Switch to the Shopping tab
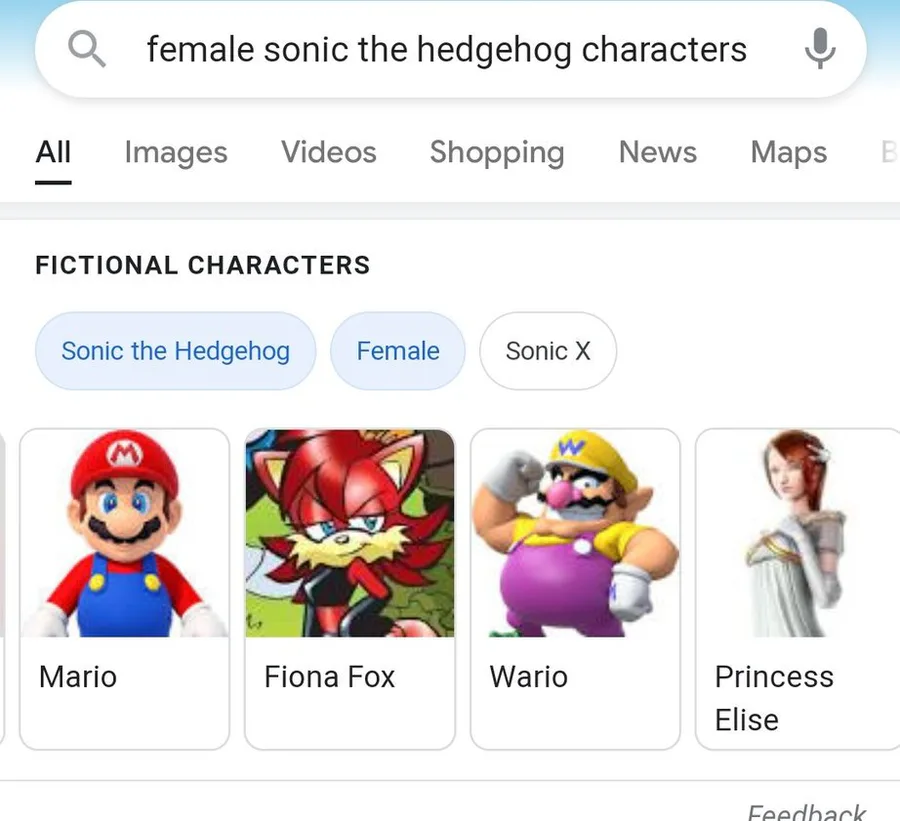 (x=497, y=152)
